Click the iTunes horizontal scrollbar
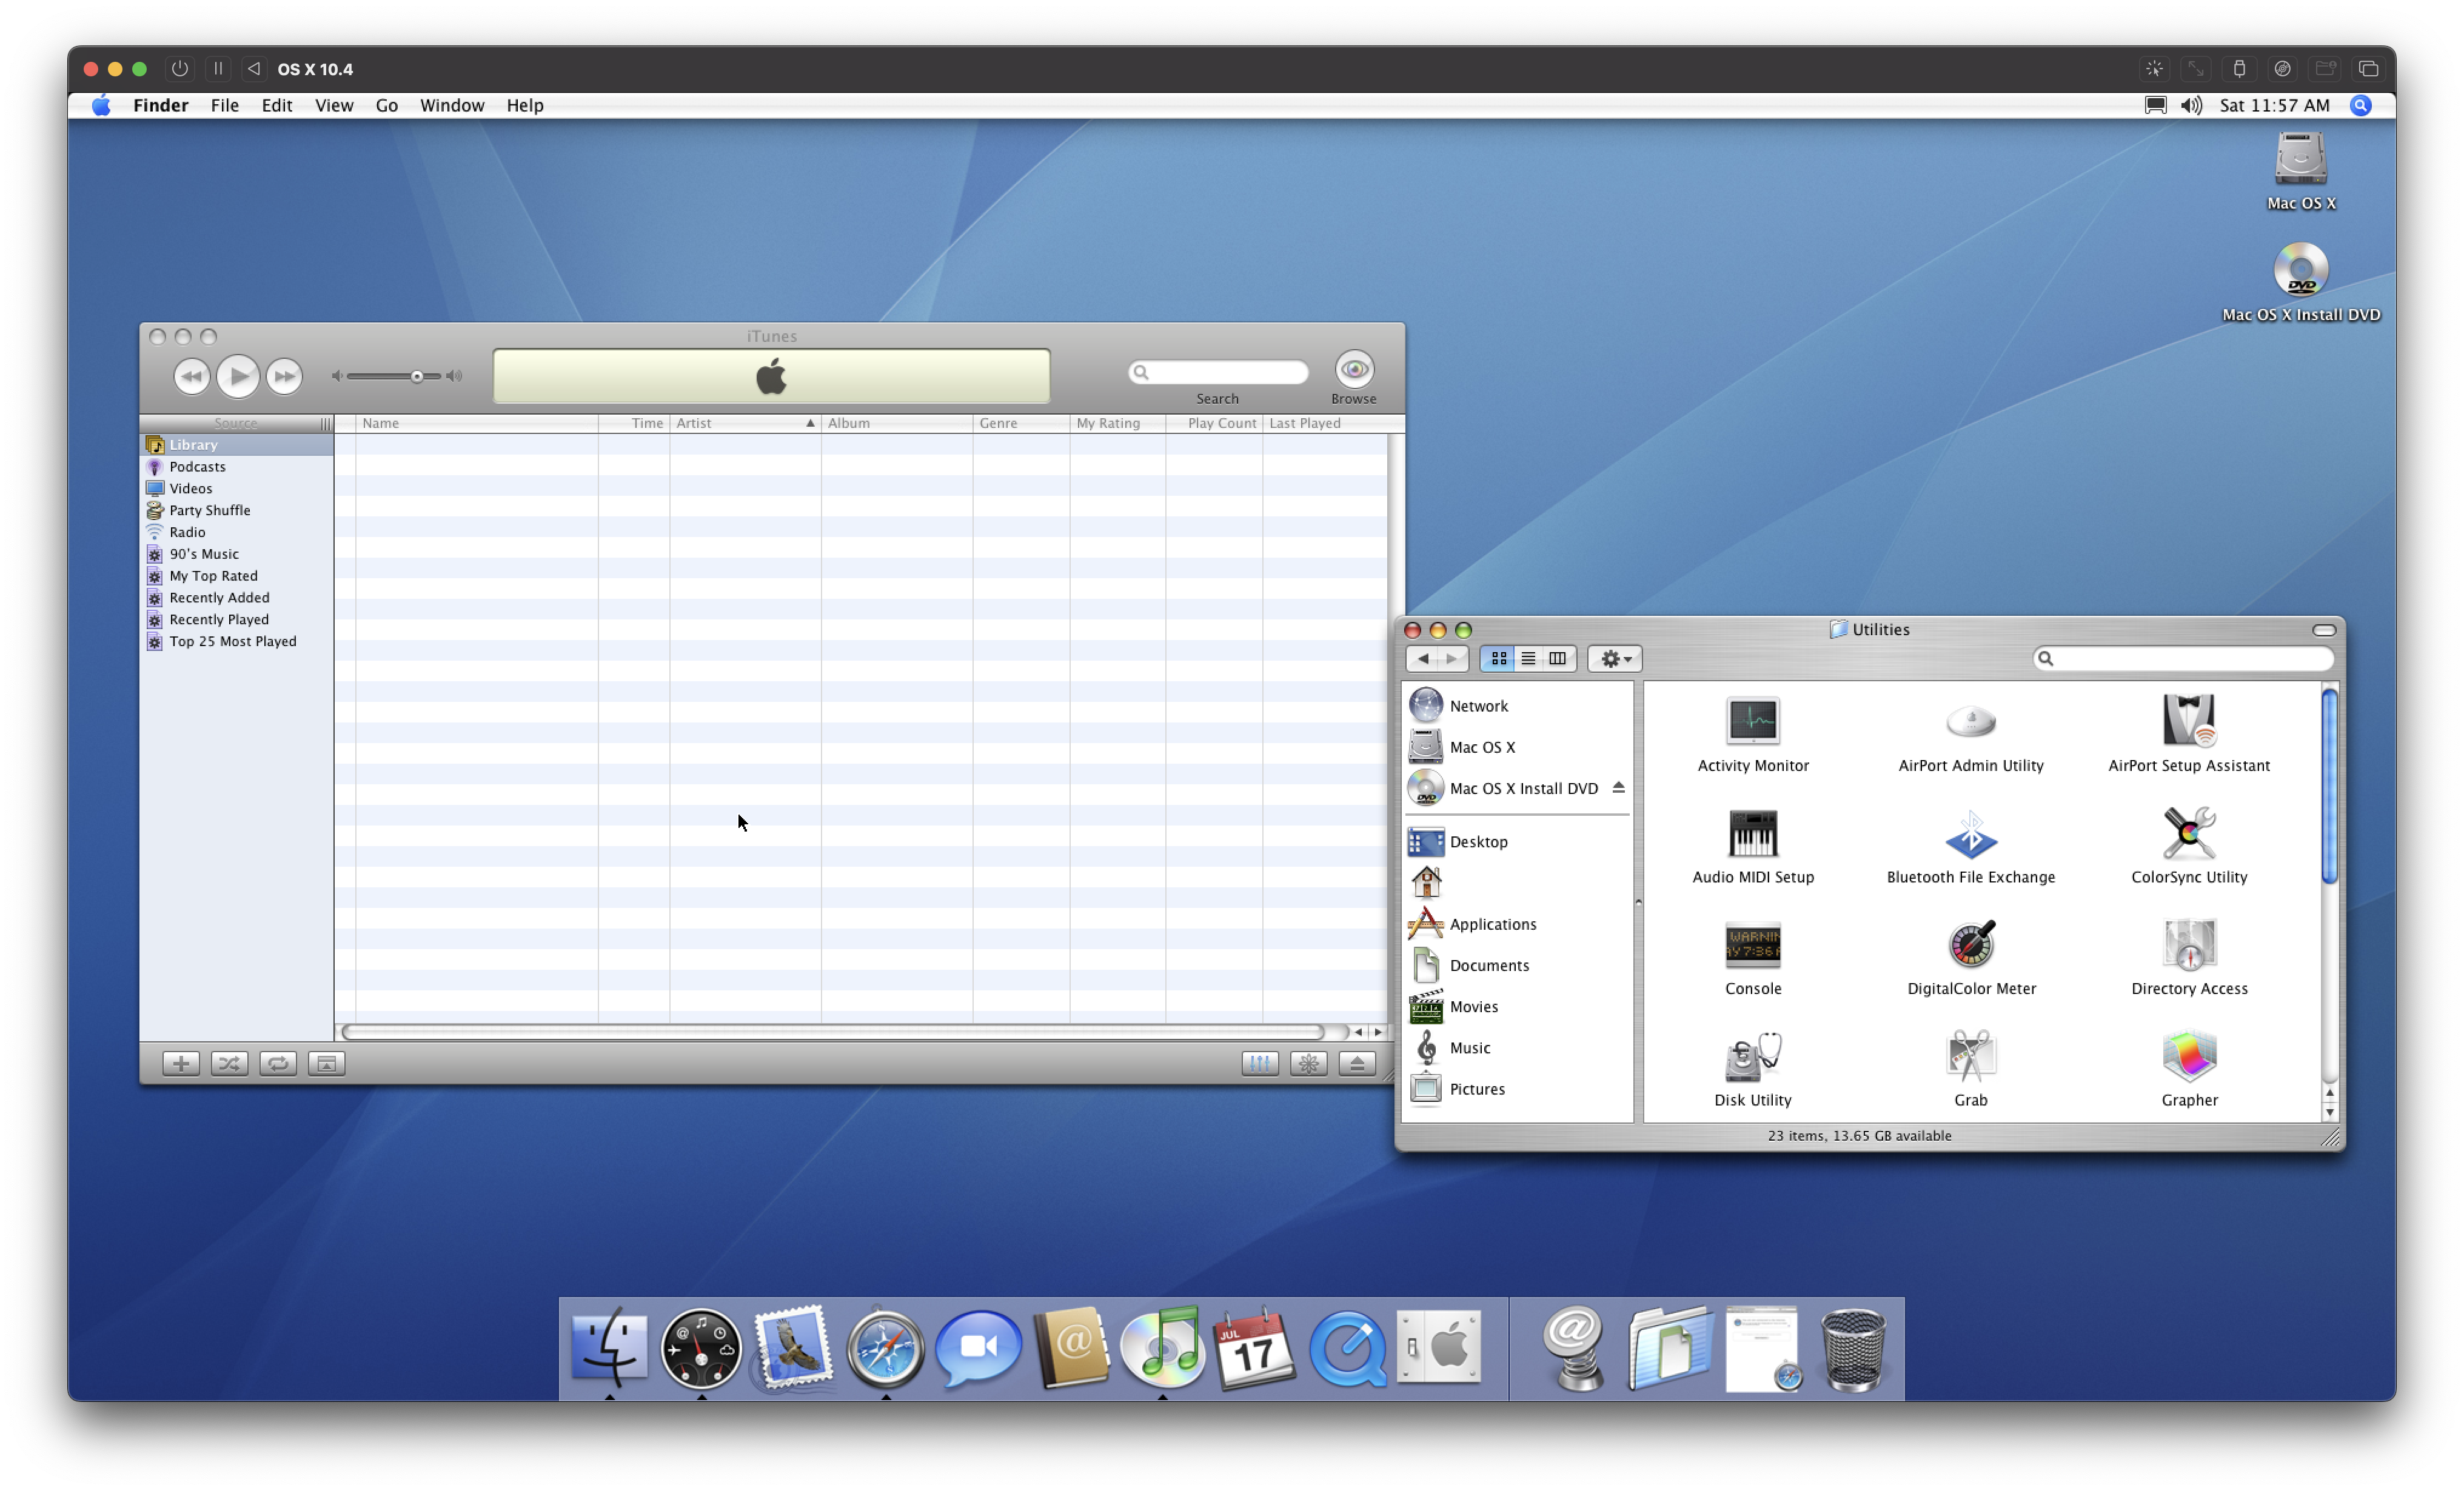Image resolution: width=2464 pixels, height=1491 pixels. click(x=832, y=1032)
